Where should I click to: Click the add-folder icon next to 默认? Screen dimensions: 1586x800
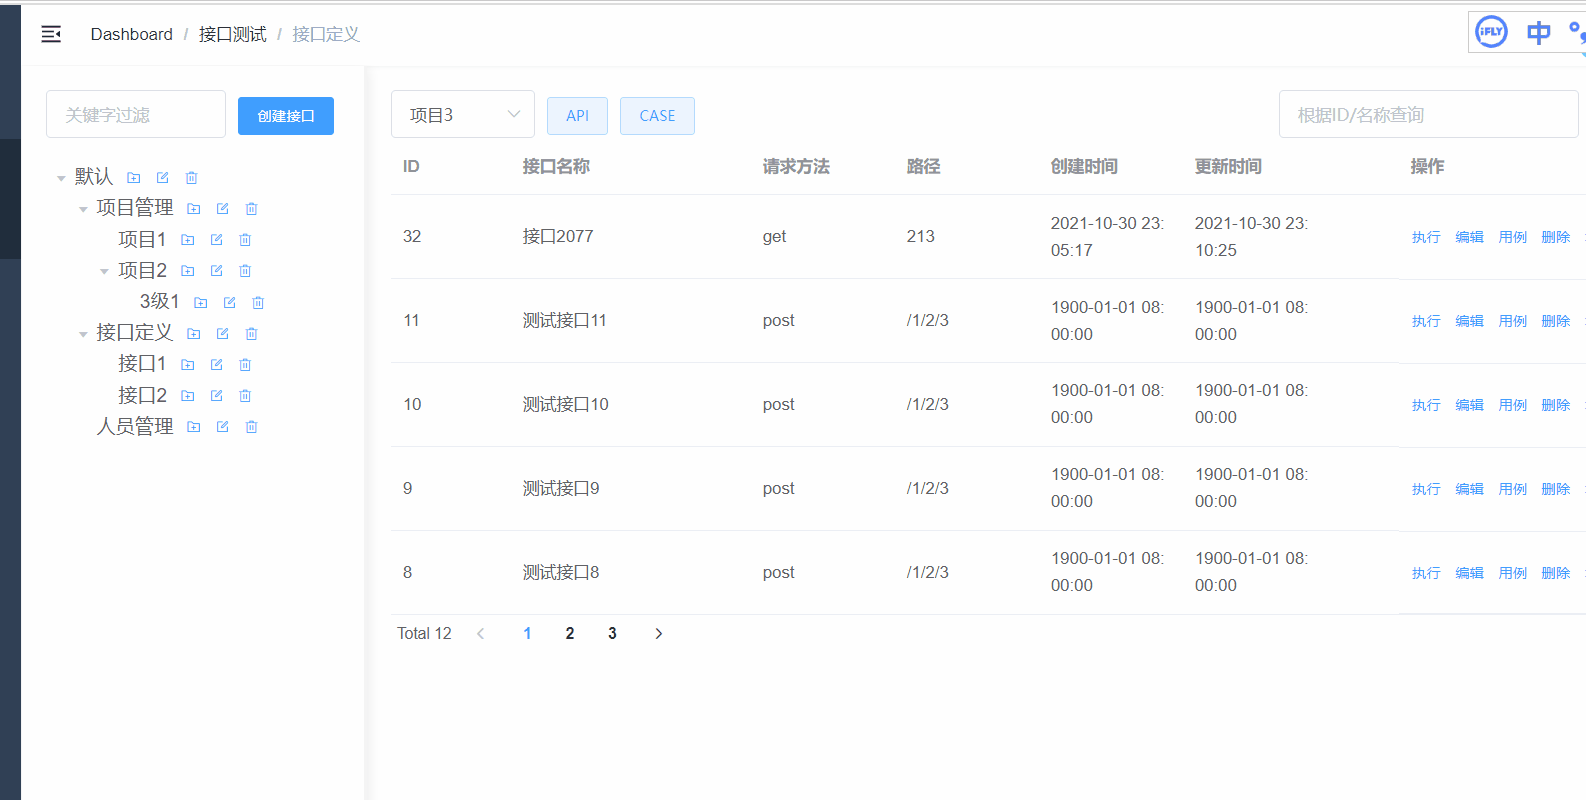134,178
